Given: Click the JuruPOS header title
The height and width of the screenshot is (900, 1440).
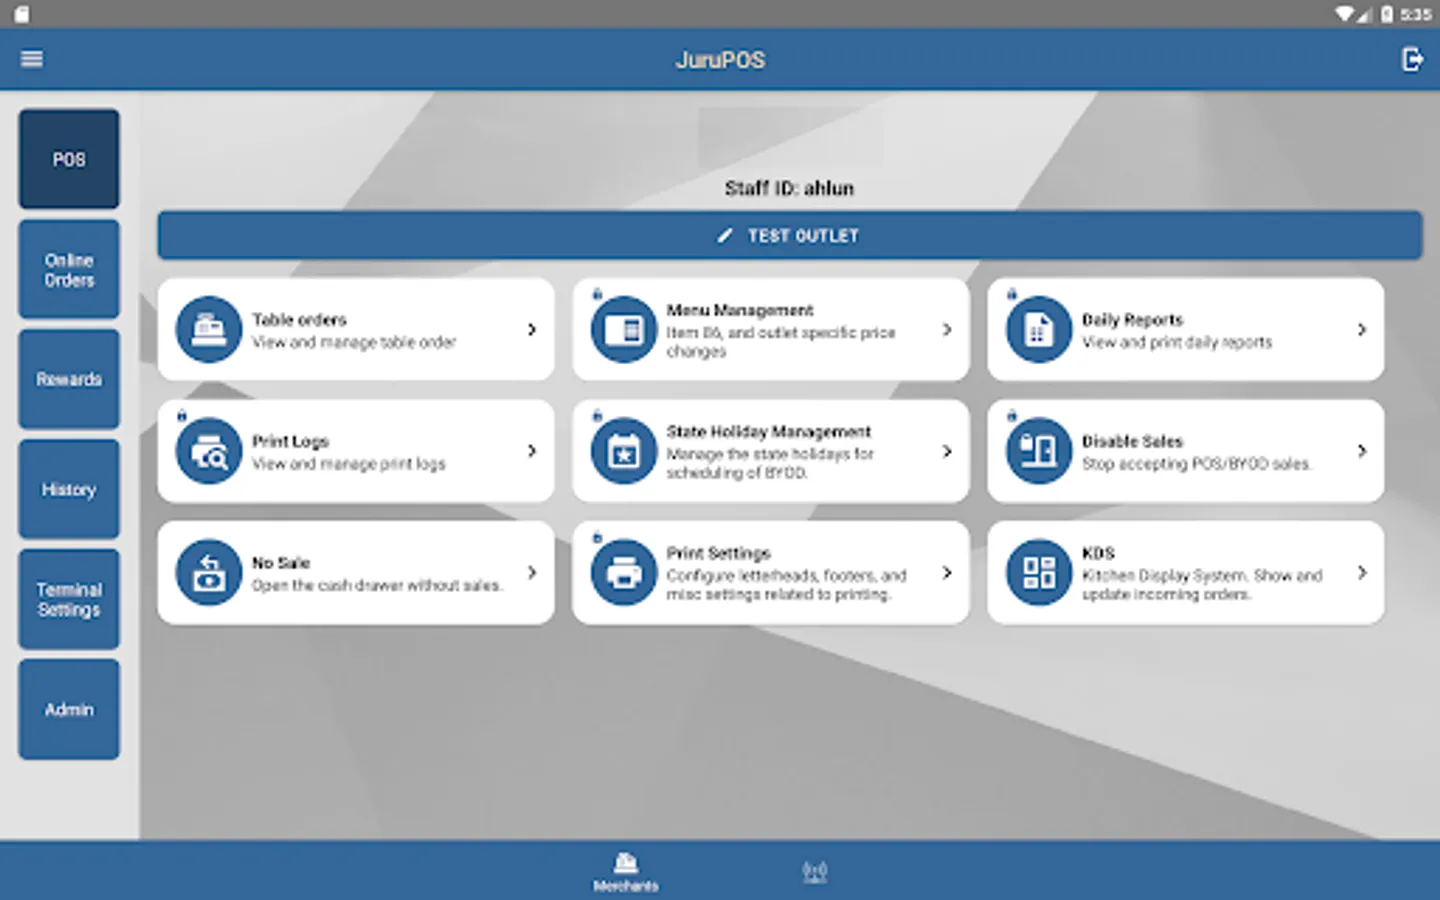Looking at the screenshot, I should pyautogui.click(x=720, y=60).
